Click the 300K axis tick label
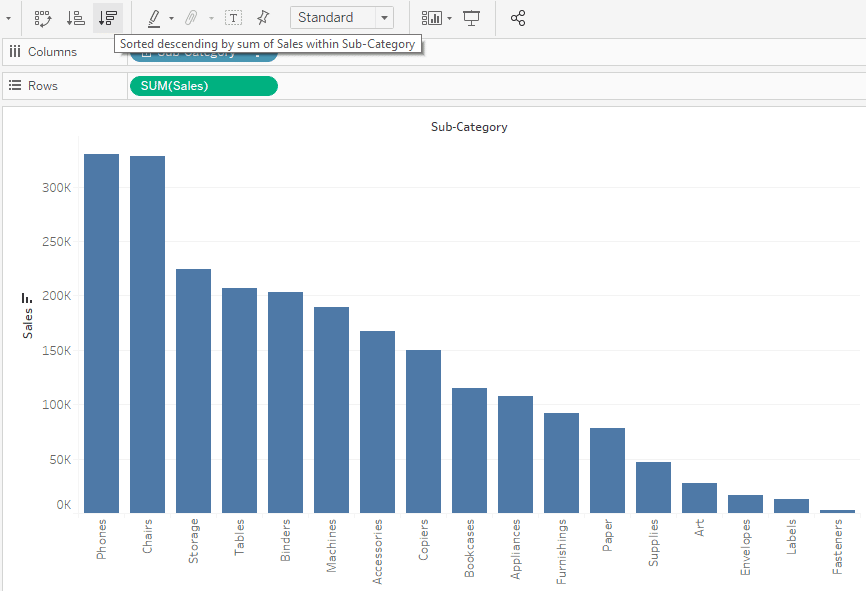 [57, 187]
